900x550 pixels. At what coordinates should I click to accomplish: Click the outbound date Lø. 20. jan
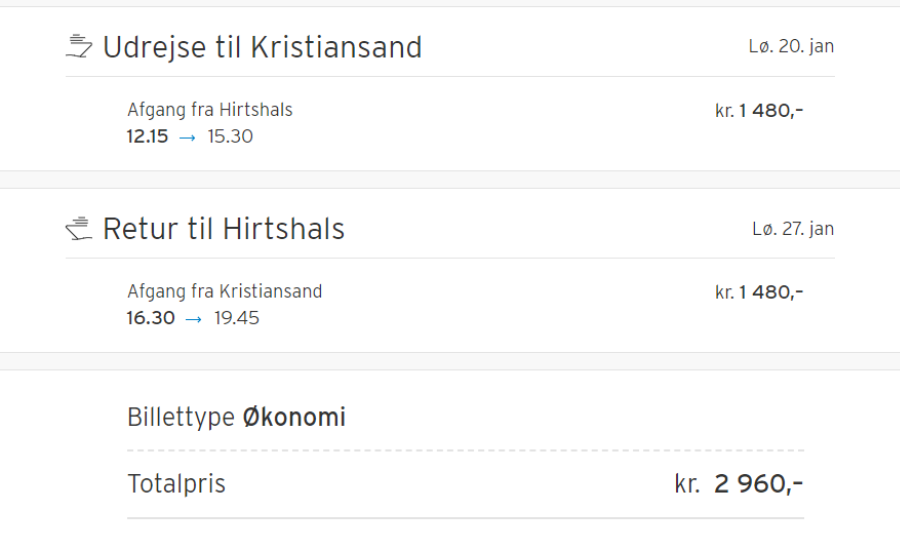(791, 47)
